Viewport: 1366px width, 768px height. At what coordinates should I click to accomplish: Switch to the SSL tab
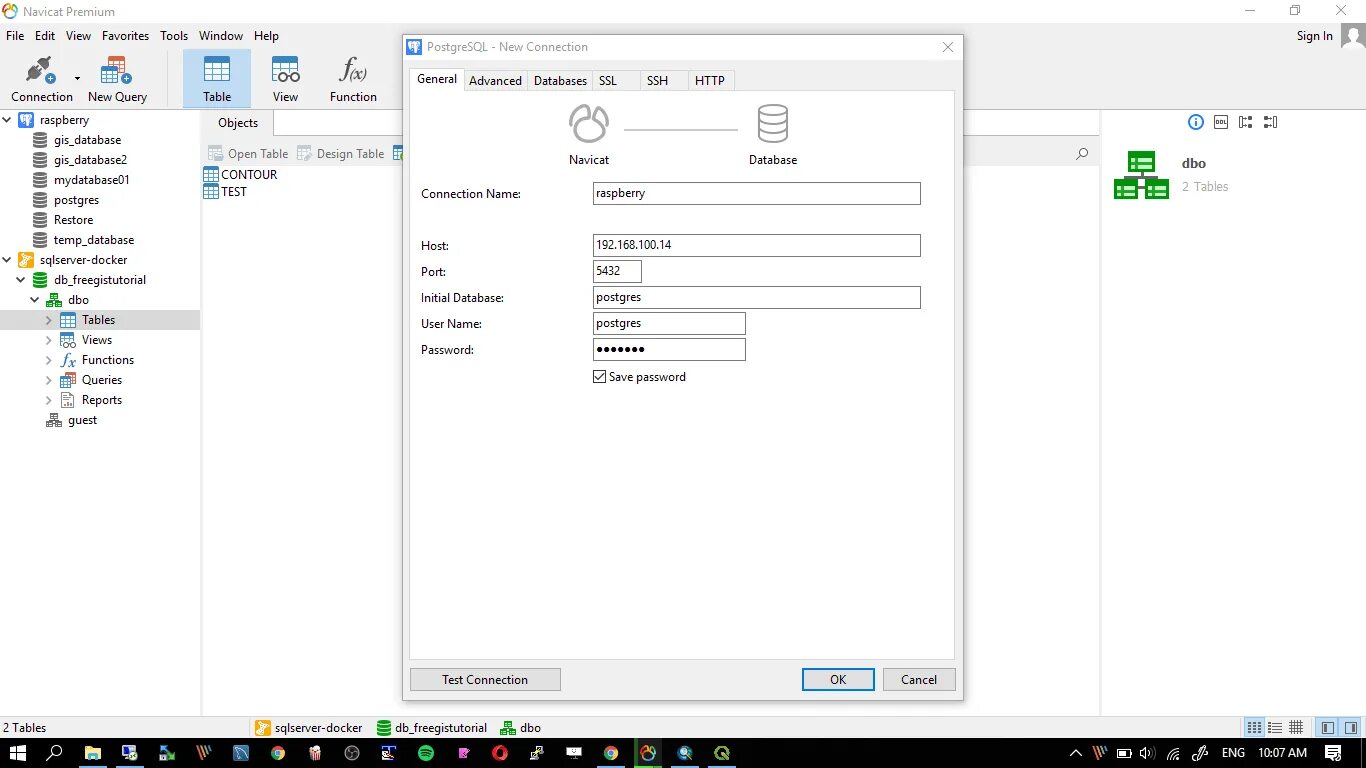click(x=608, y=80)
